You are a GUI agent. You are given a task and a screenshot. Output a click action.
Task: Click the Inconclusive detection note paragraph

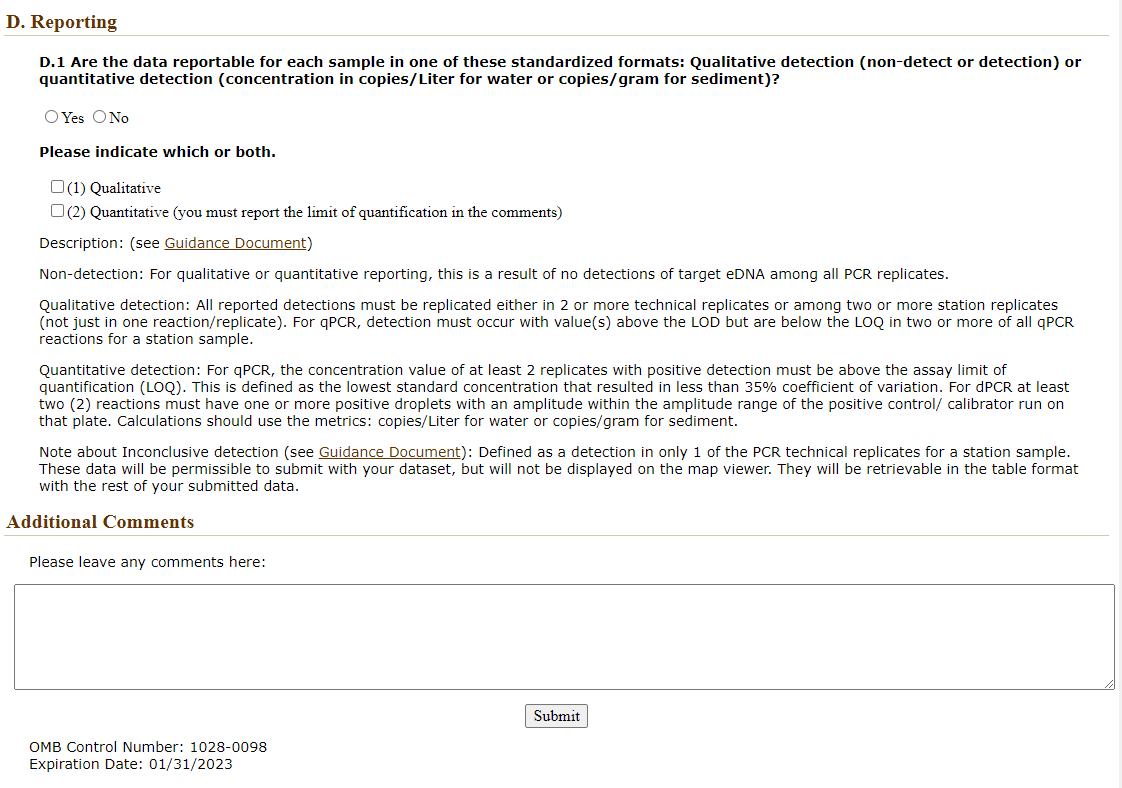click(558, 469)
